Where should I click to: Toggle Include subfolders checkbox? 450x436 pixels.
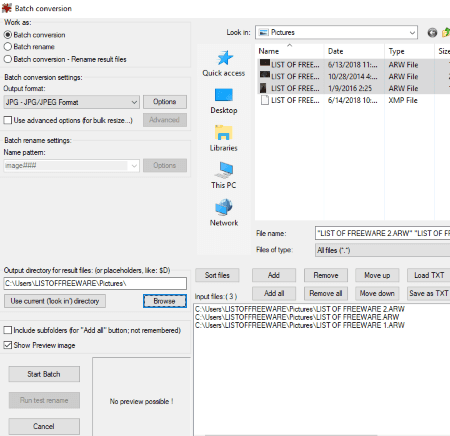pos(8,330)
